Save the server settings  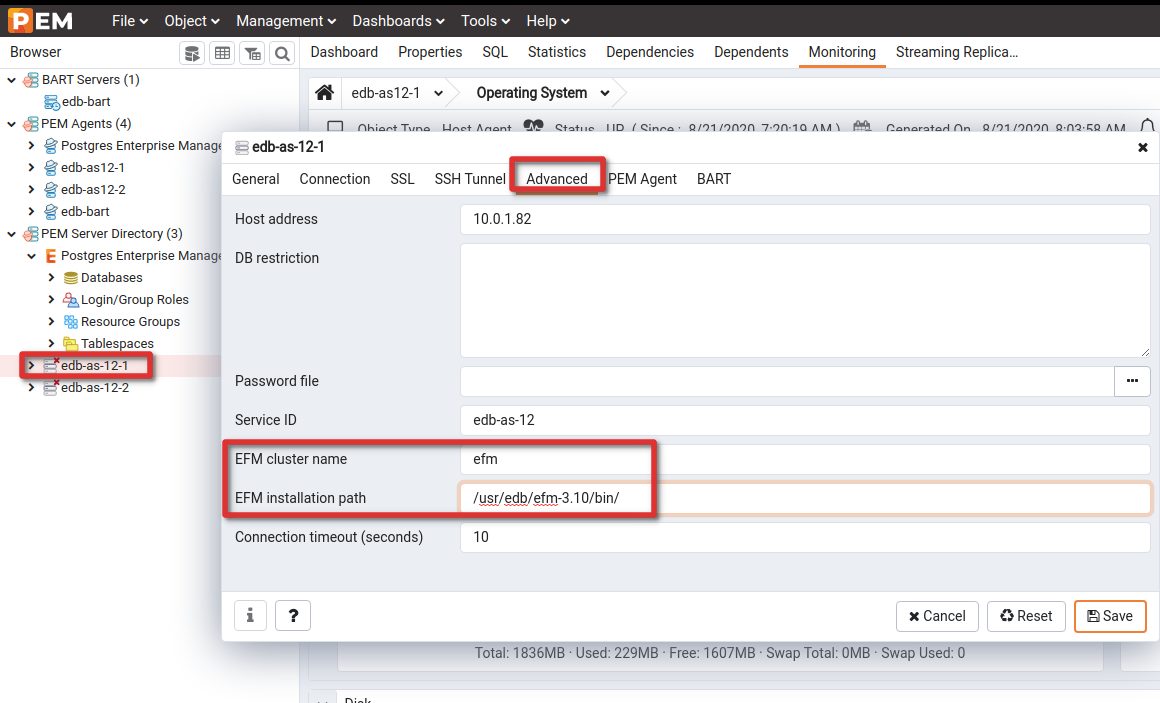1110,616
